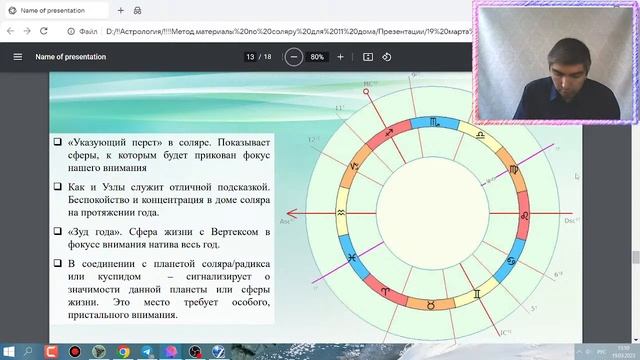Open the taskbar clock and date
This screenshot has width=640, height=360.
(623, 351)
